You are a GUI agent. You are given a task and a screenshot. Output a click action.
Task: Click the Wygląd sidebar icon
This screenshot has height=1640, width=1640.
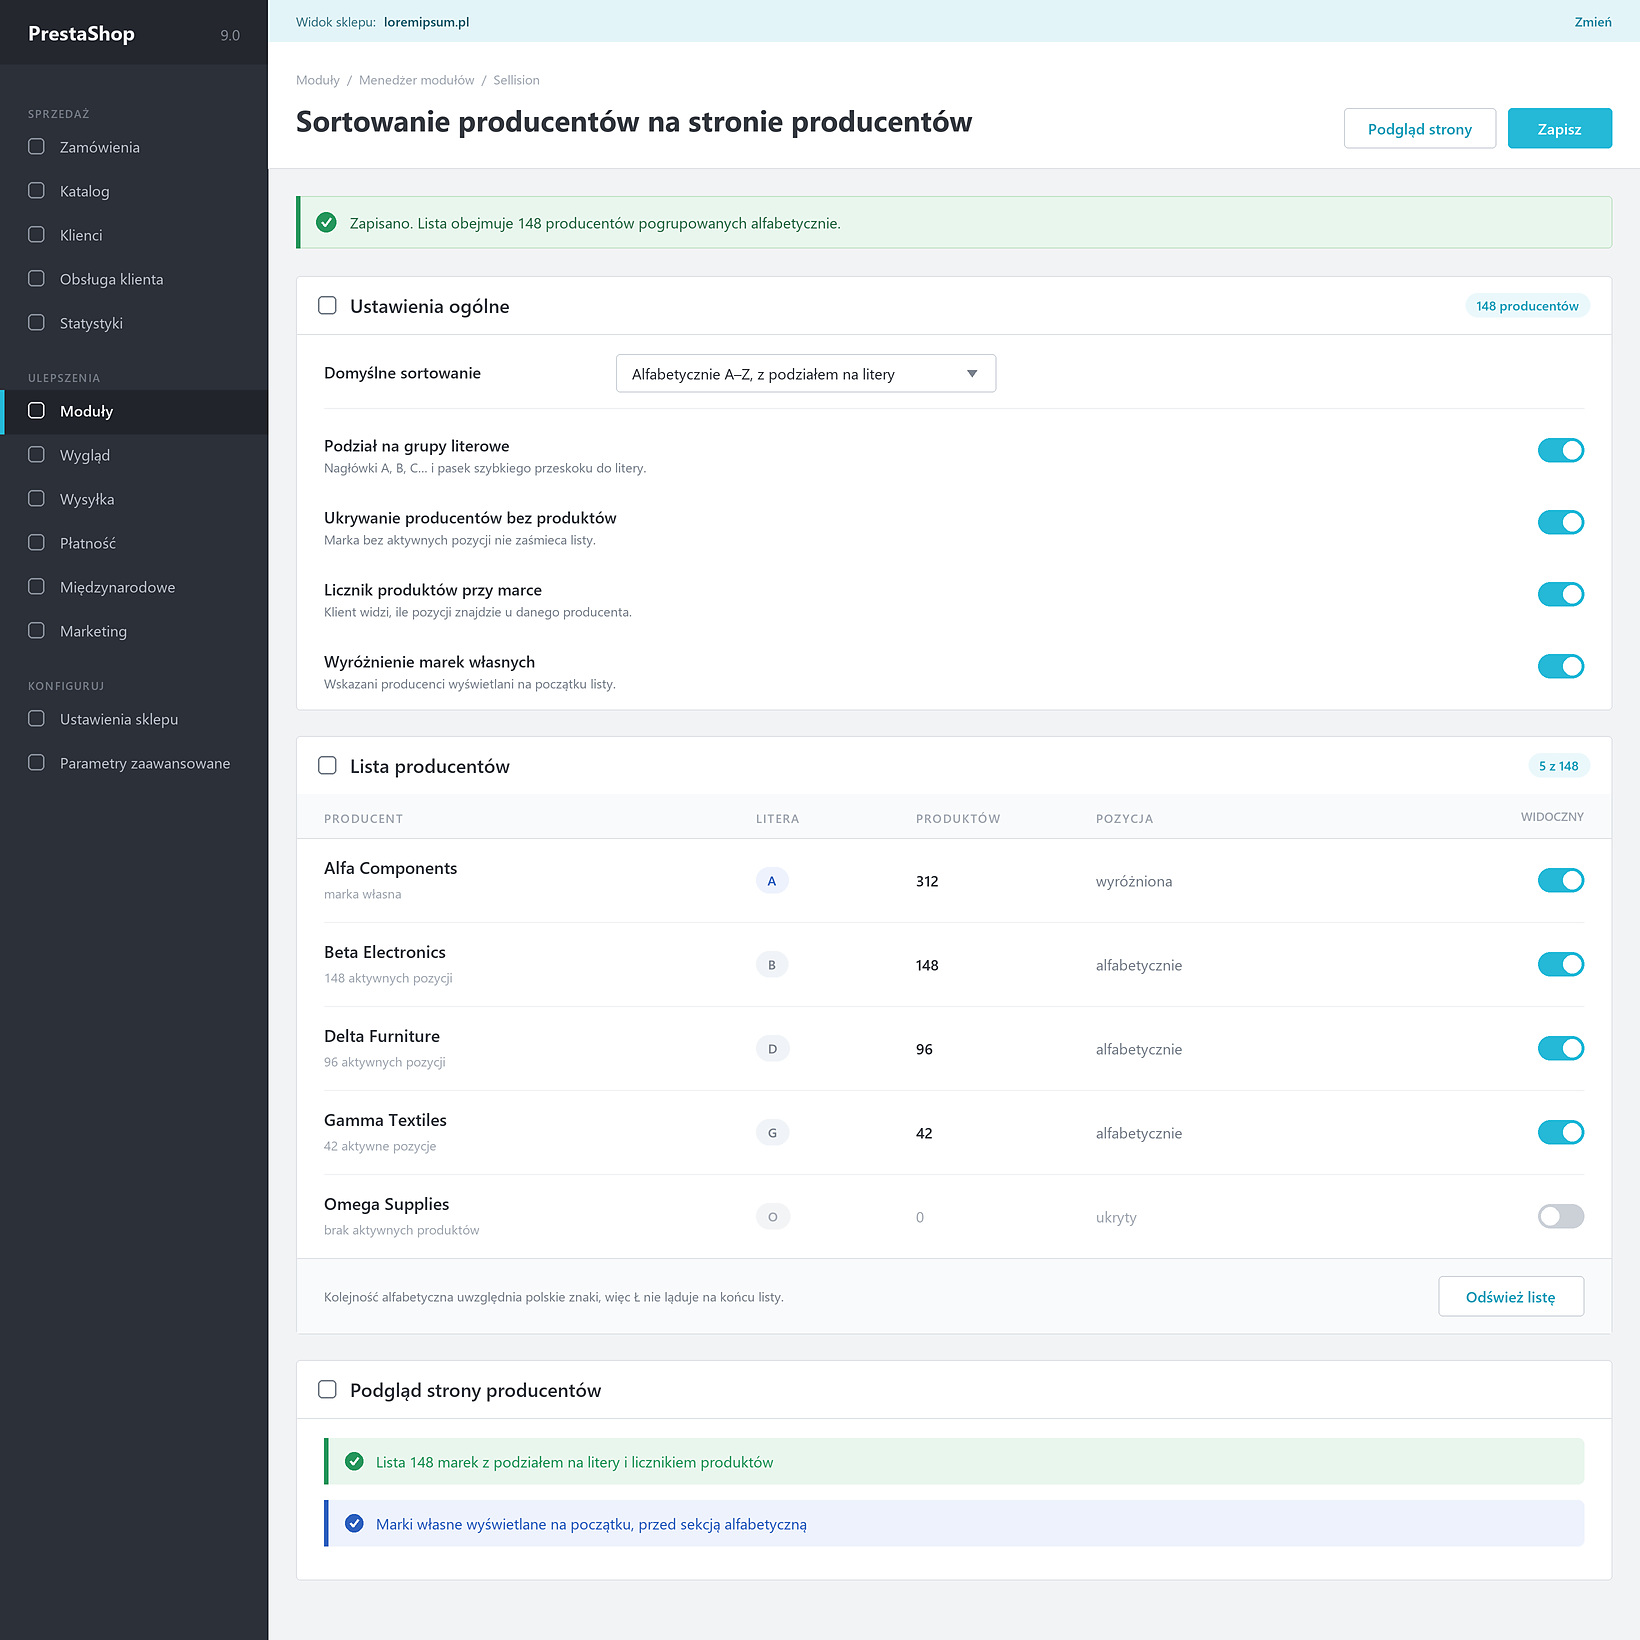coord(37,455)
